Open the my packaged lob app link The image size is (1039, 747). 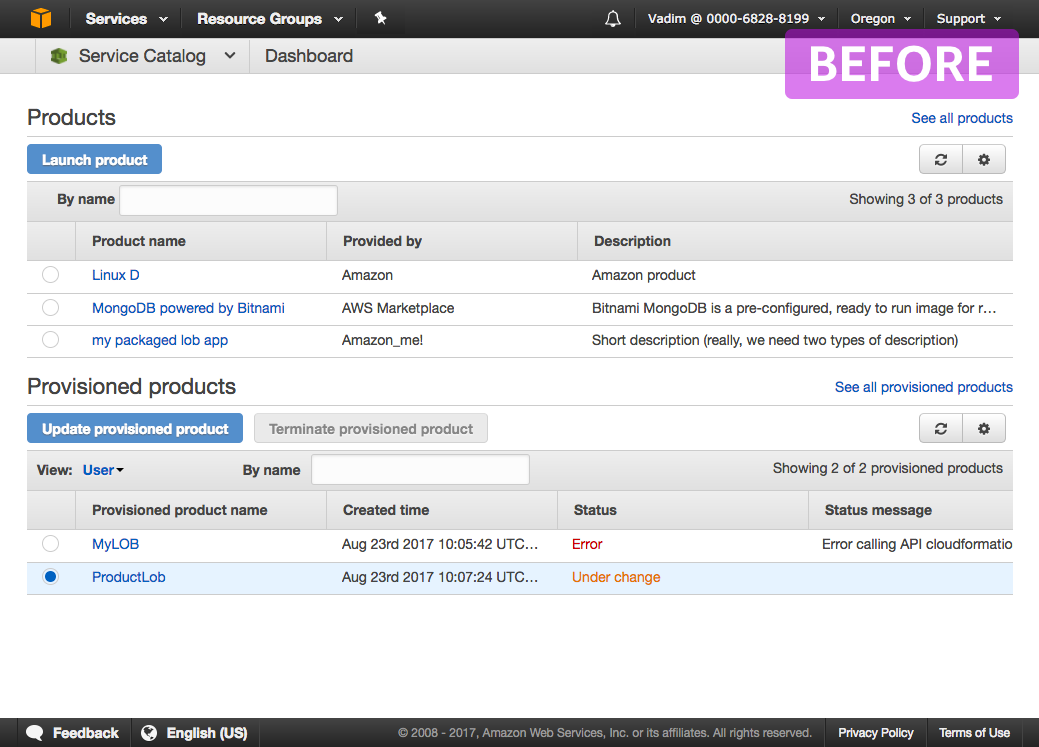160,340
